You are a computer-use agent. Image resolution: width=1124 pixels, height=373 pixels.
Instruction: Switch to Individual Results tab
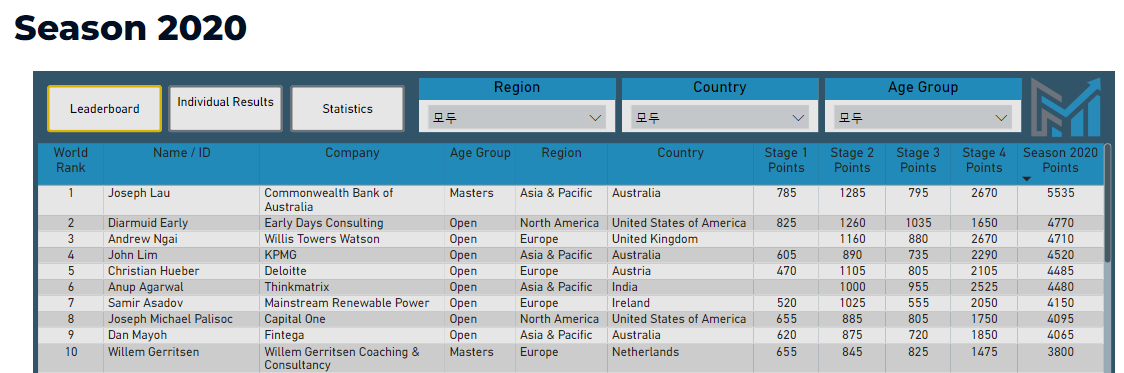tap(226, 109)
